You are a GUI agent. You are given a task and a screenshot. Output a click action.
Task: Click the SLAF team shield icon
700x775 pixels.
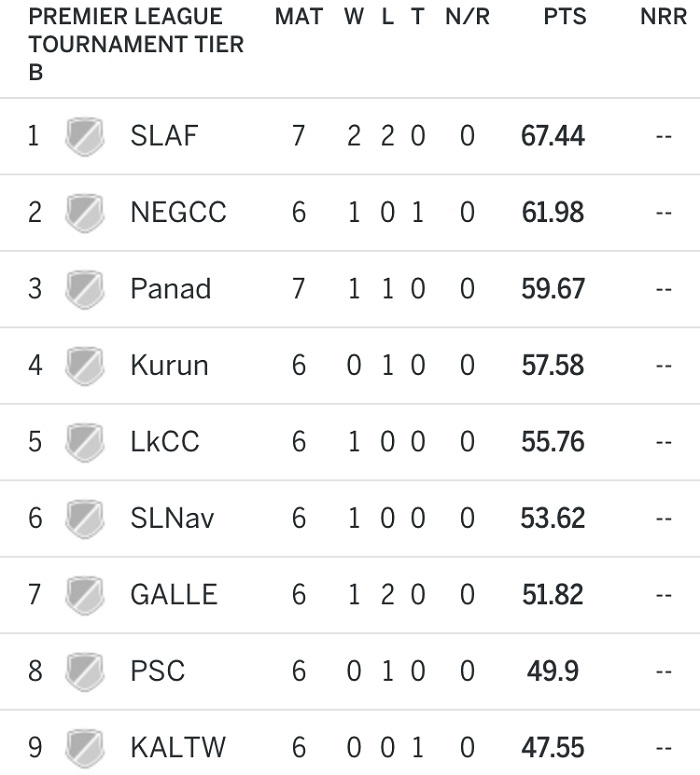(x=85, y=136)
